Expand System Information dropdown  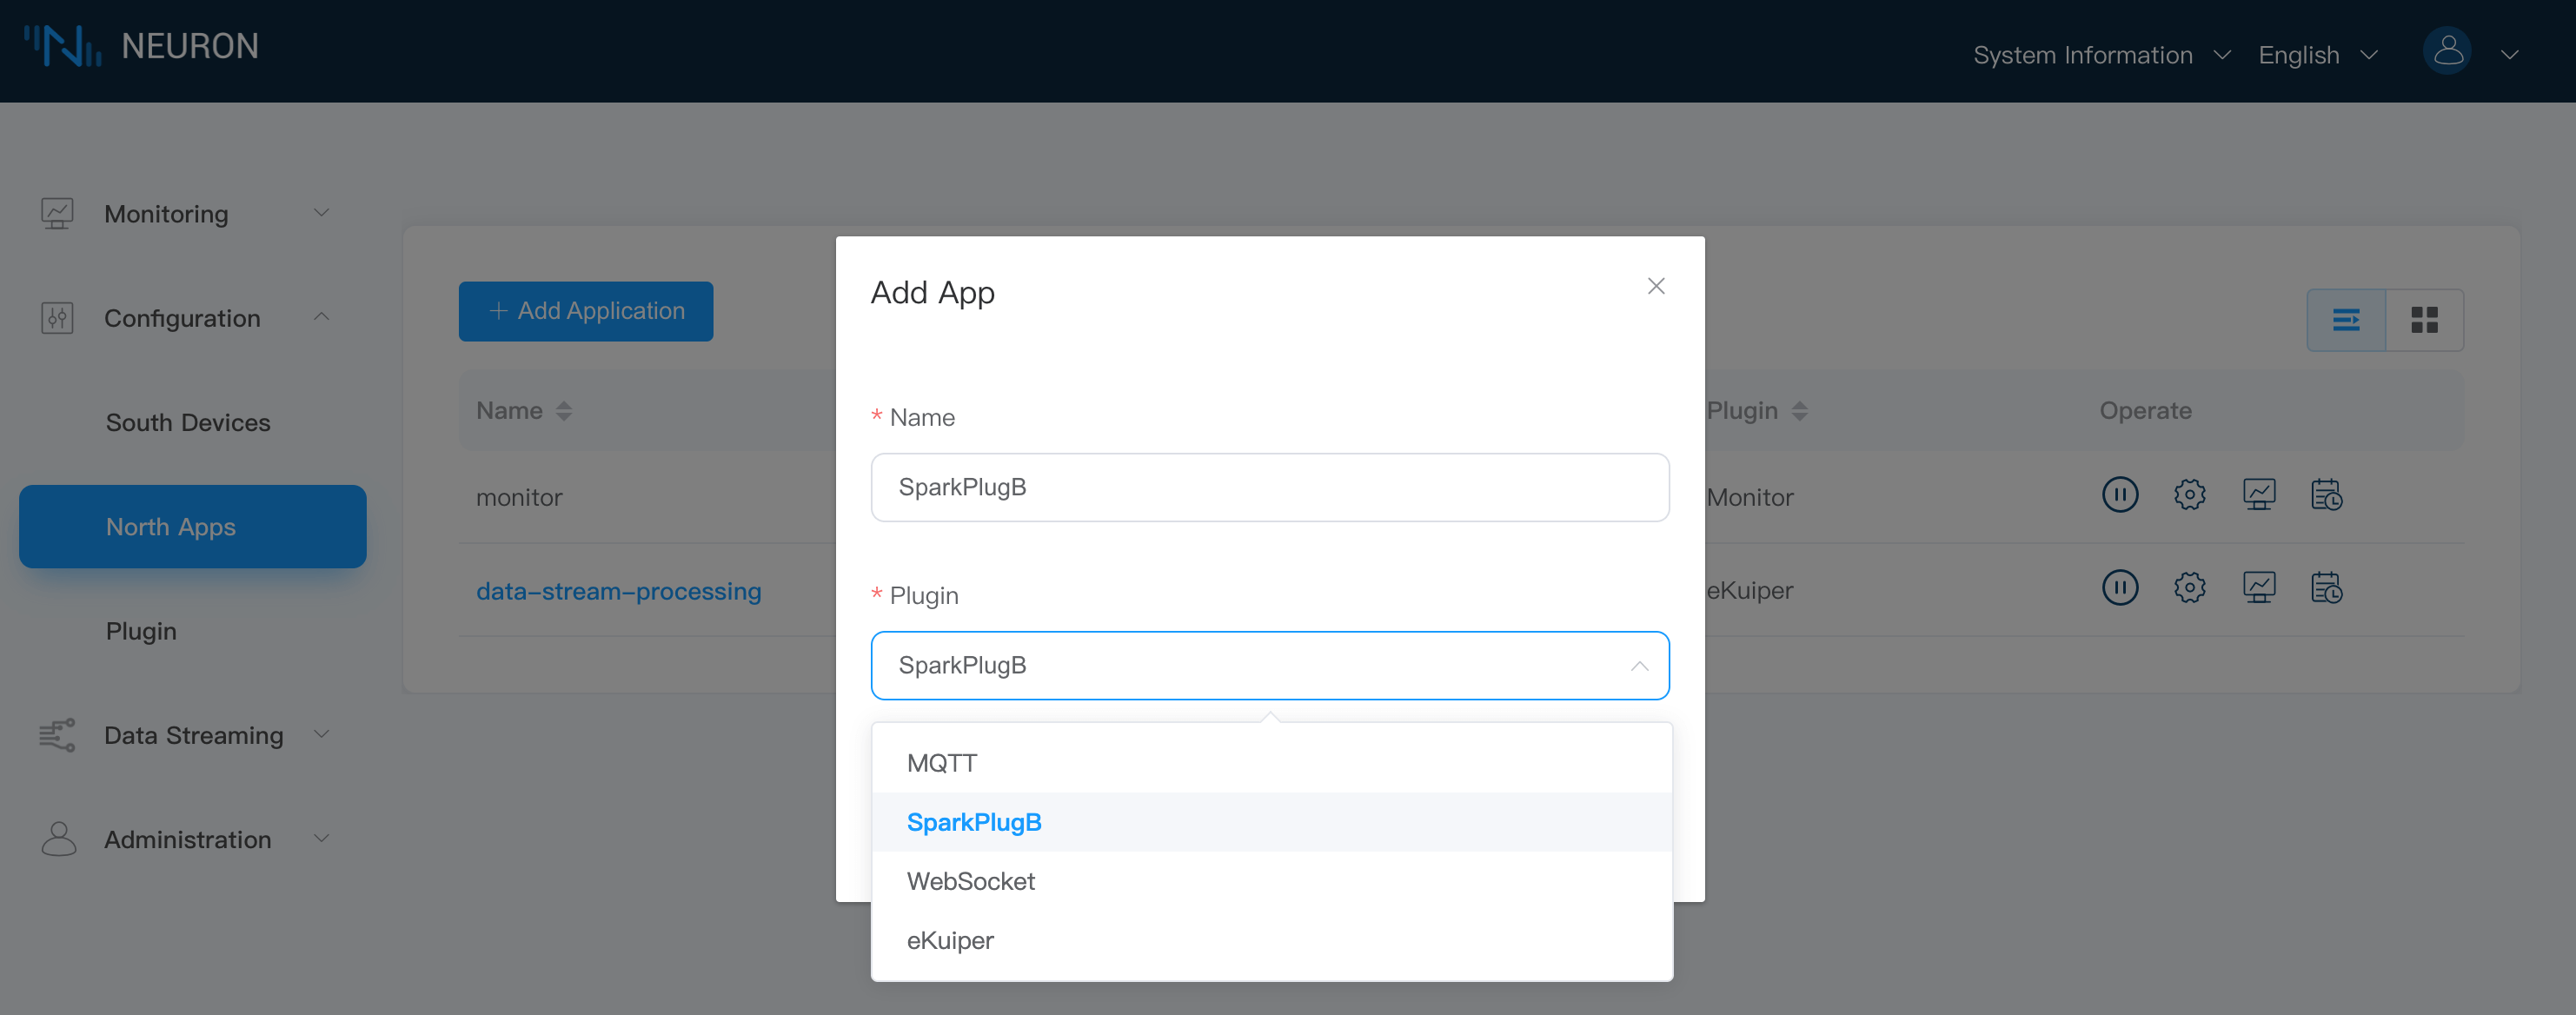tap(2100, 55)
